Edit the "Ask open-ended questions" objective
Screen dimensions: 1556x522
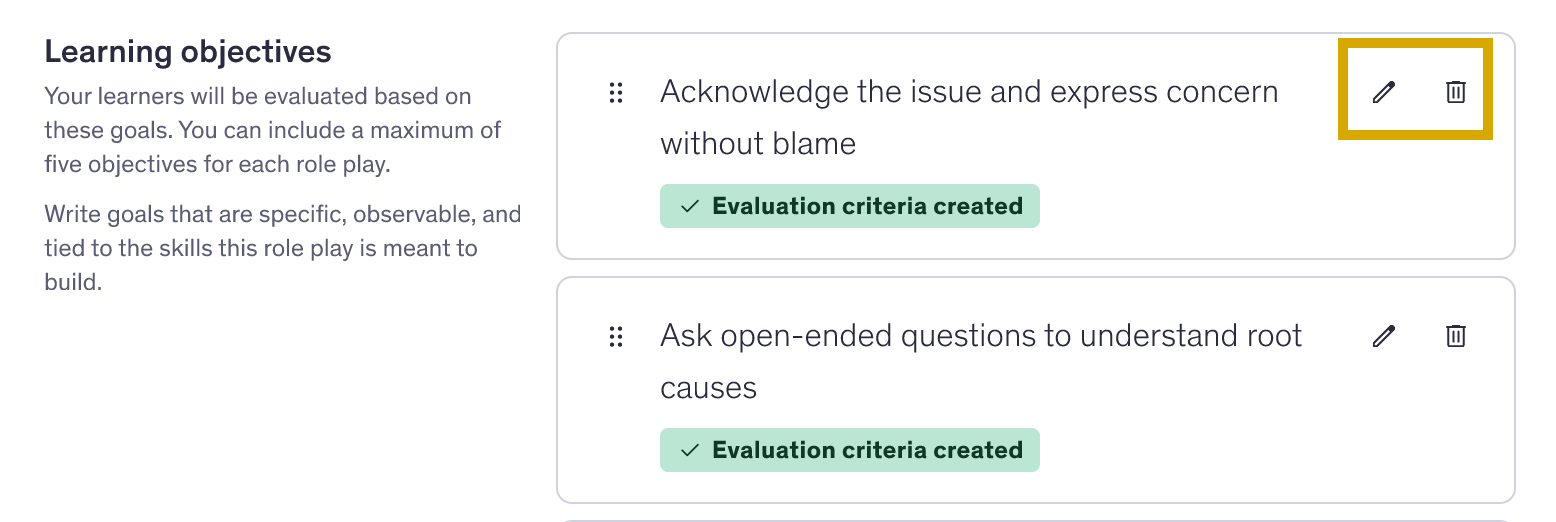(1383, 337)
